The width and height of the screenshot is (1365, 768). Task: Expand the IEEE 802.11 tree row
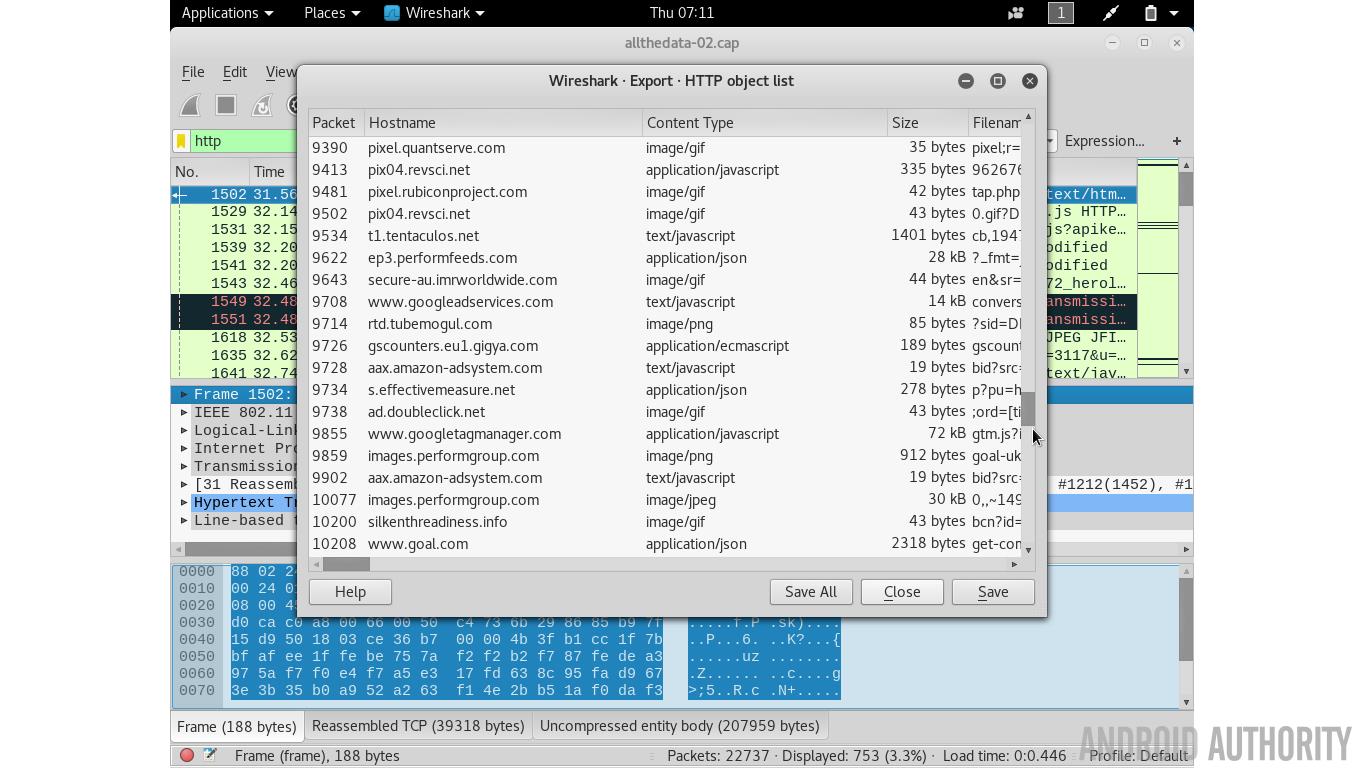[x=184, y=412]
